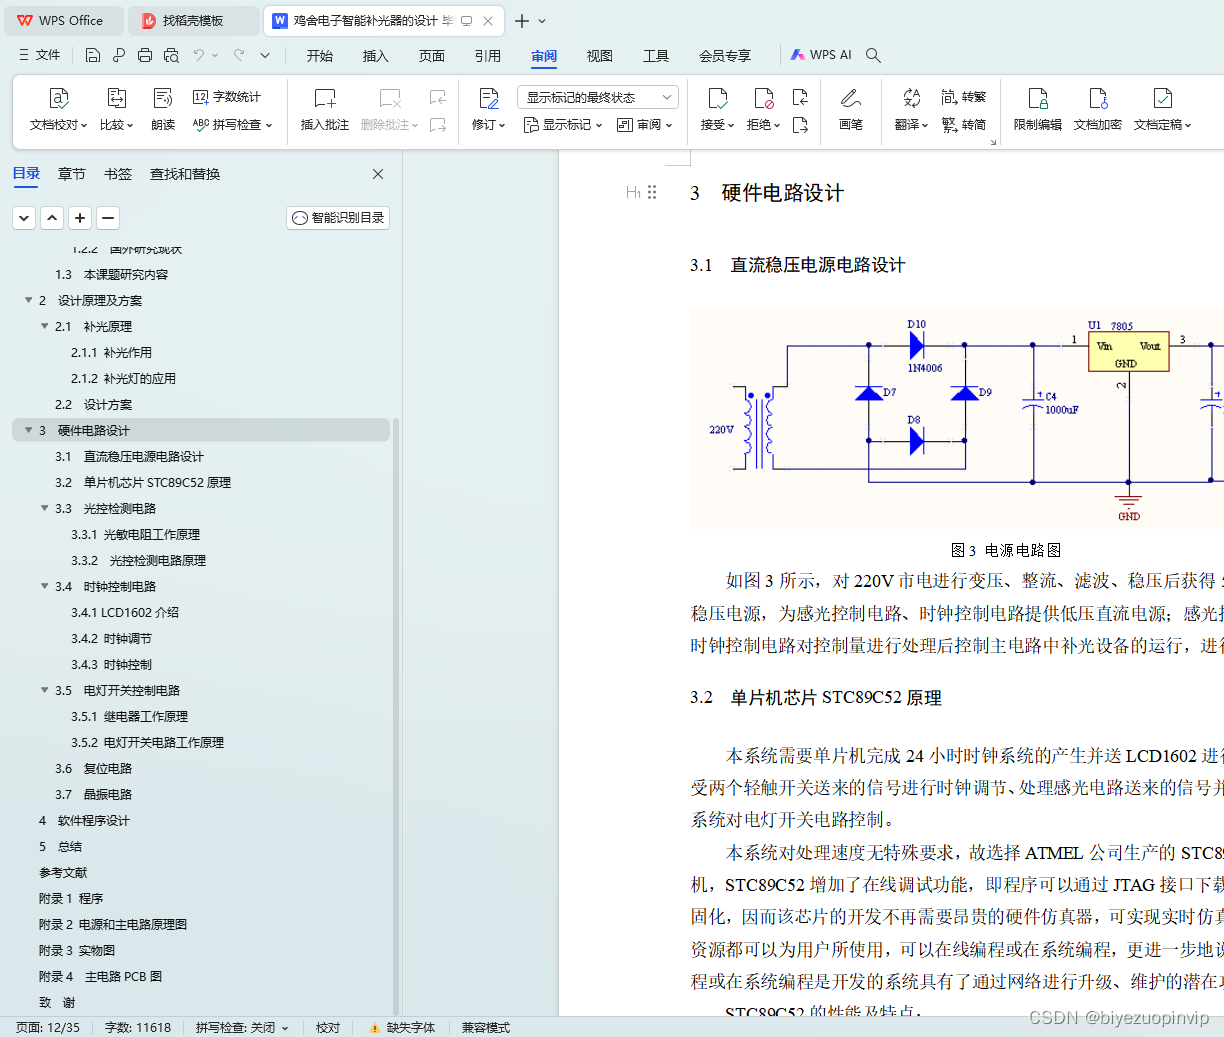Screen dimensions: 1224x1037
Task: Click the next change icon
Action: tap(800, 125)
